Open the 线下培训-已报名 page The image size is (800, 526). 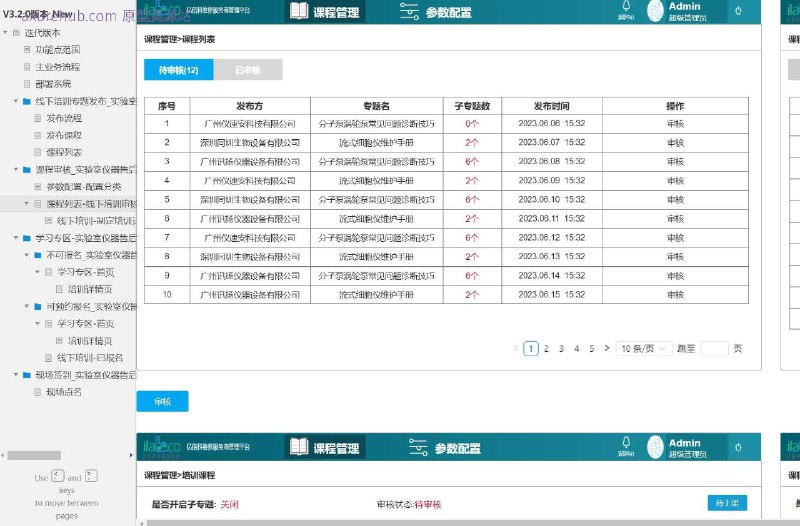[90, 358]
